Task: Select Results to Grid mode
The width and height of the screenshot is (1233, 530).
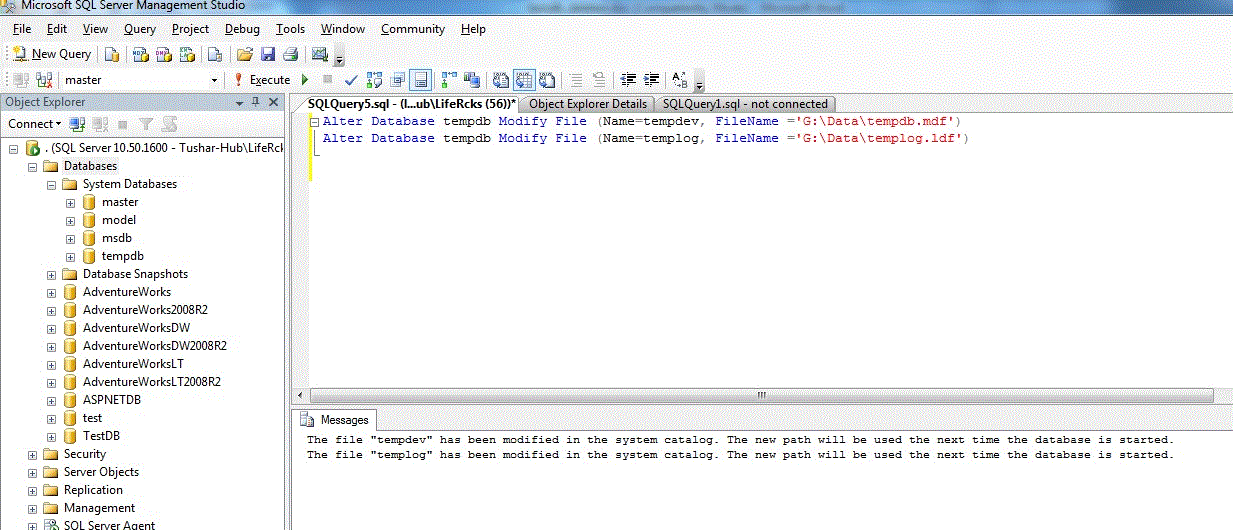Action: tap(524, 80)
